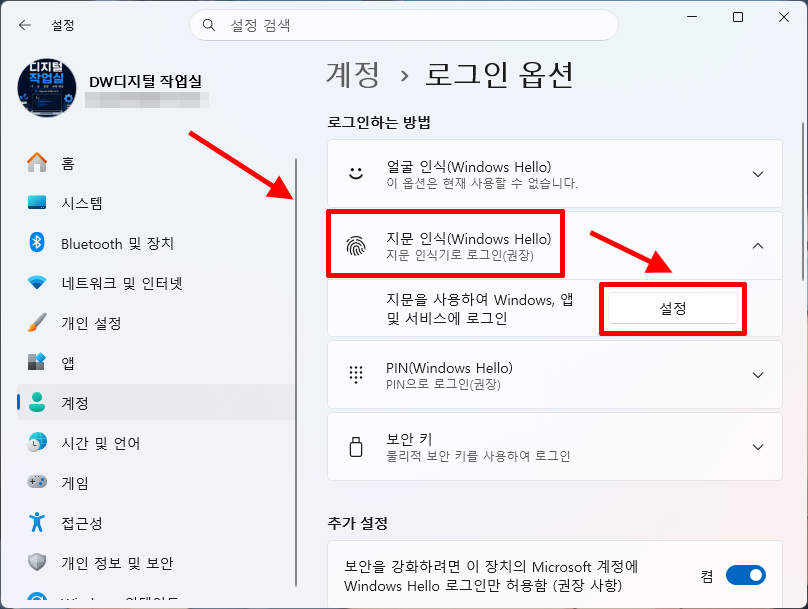This screenshot has width=808, height=609.
Task: Click the back arrow icon
Action: tap(25, 25)
